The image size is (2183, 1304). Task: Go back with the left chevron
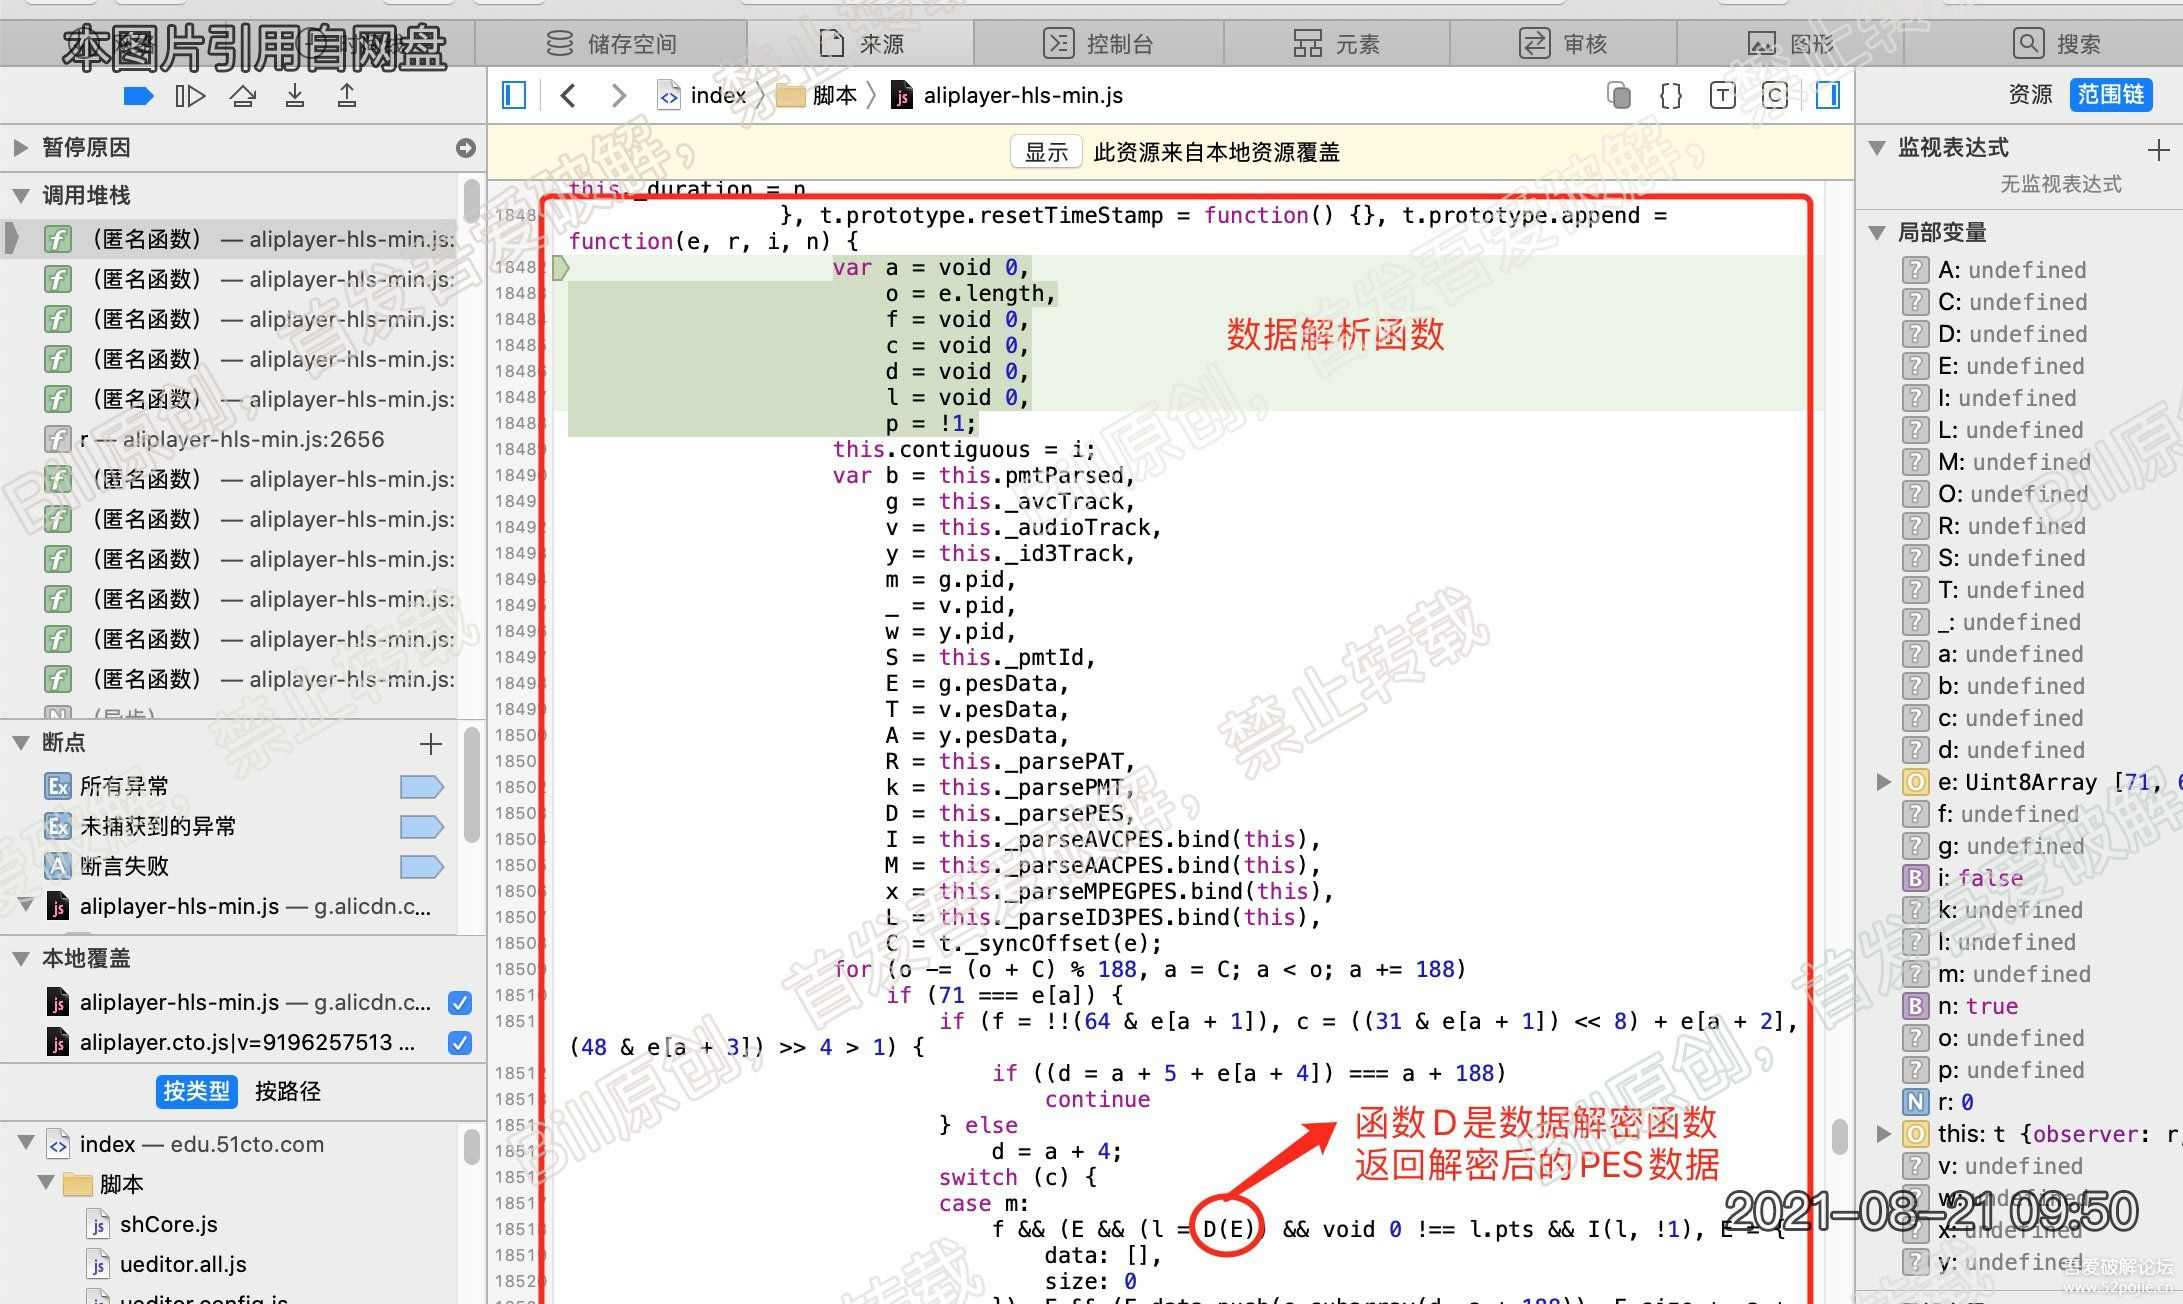(568, 95)
